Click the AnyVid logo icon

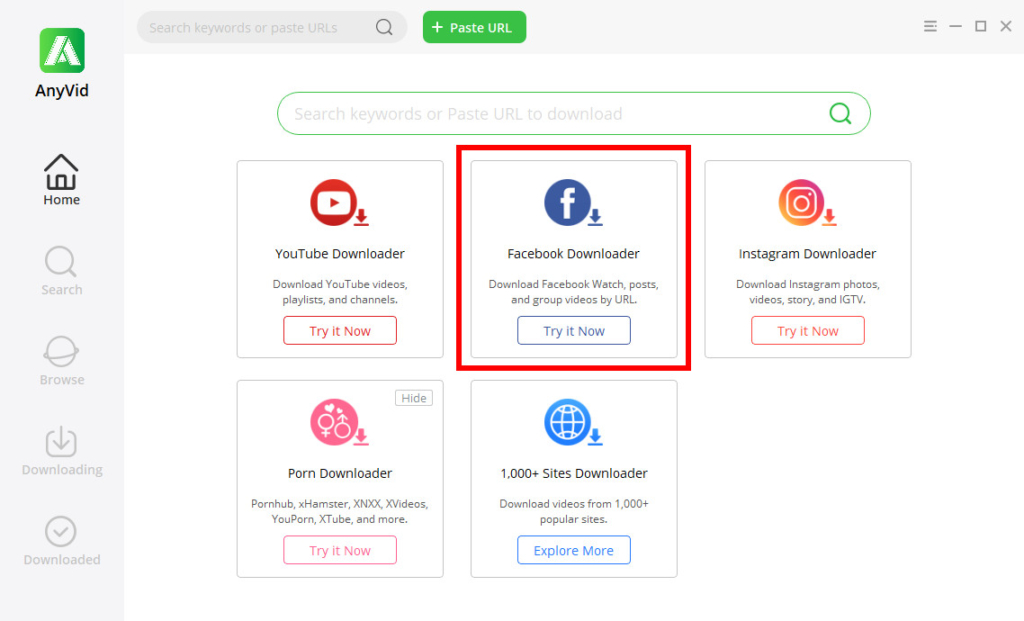pyautogui.click(x=62, y=50)
